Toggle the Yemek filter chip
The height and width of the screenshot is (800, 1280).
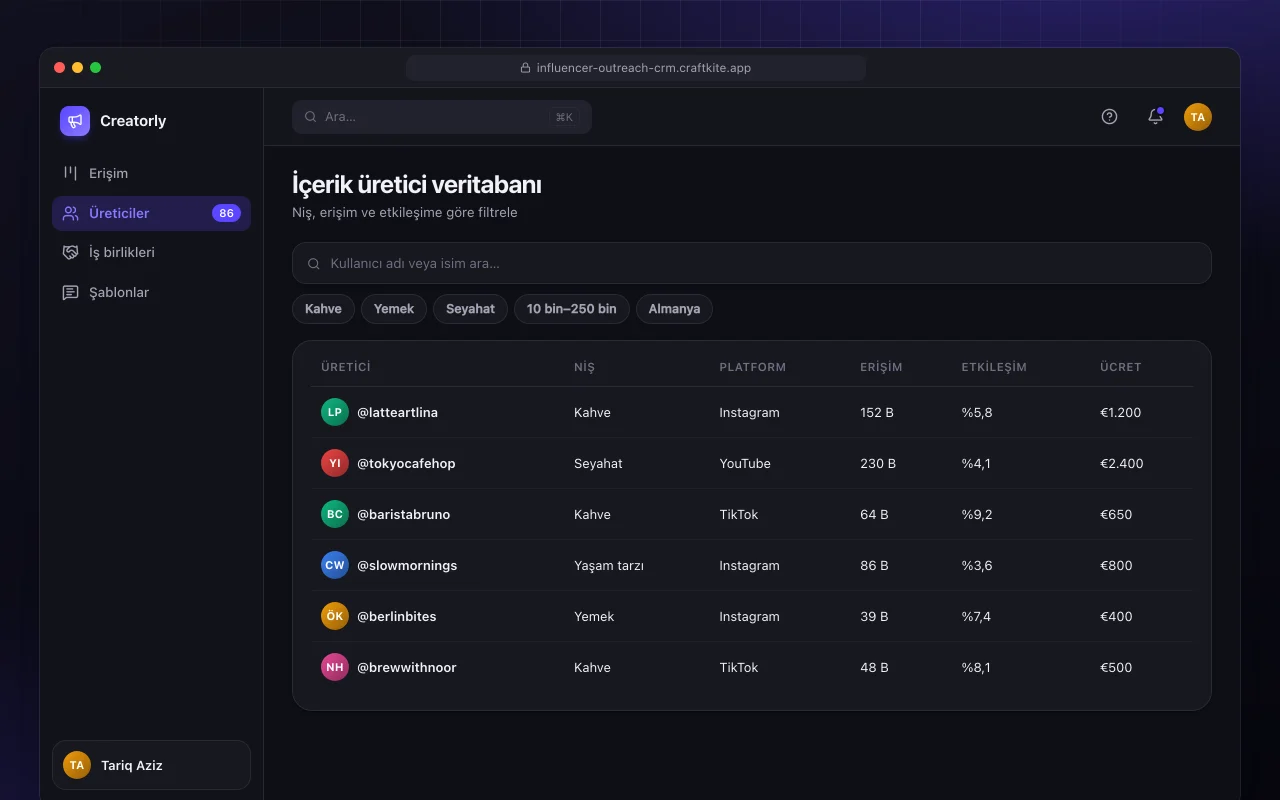[394, 309]
